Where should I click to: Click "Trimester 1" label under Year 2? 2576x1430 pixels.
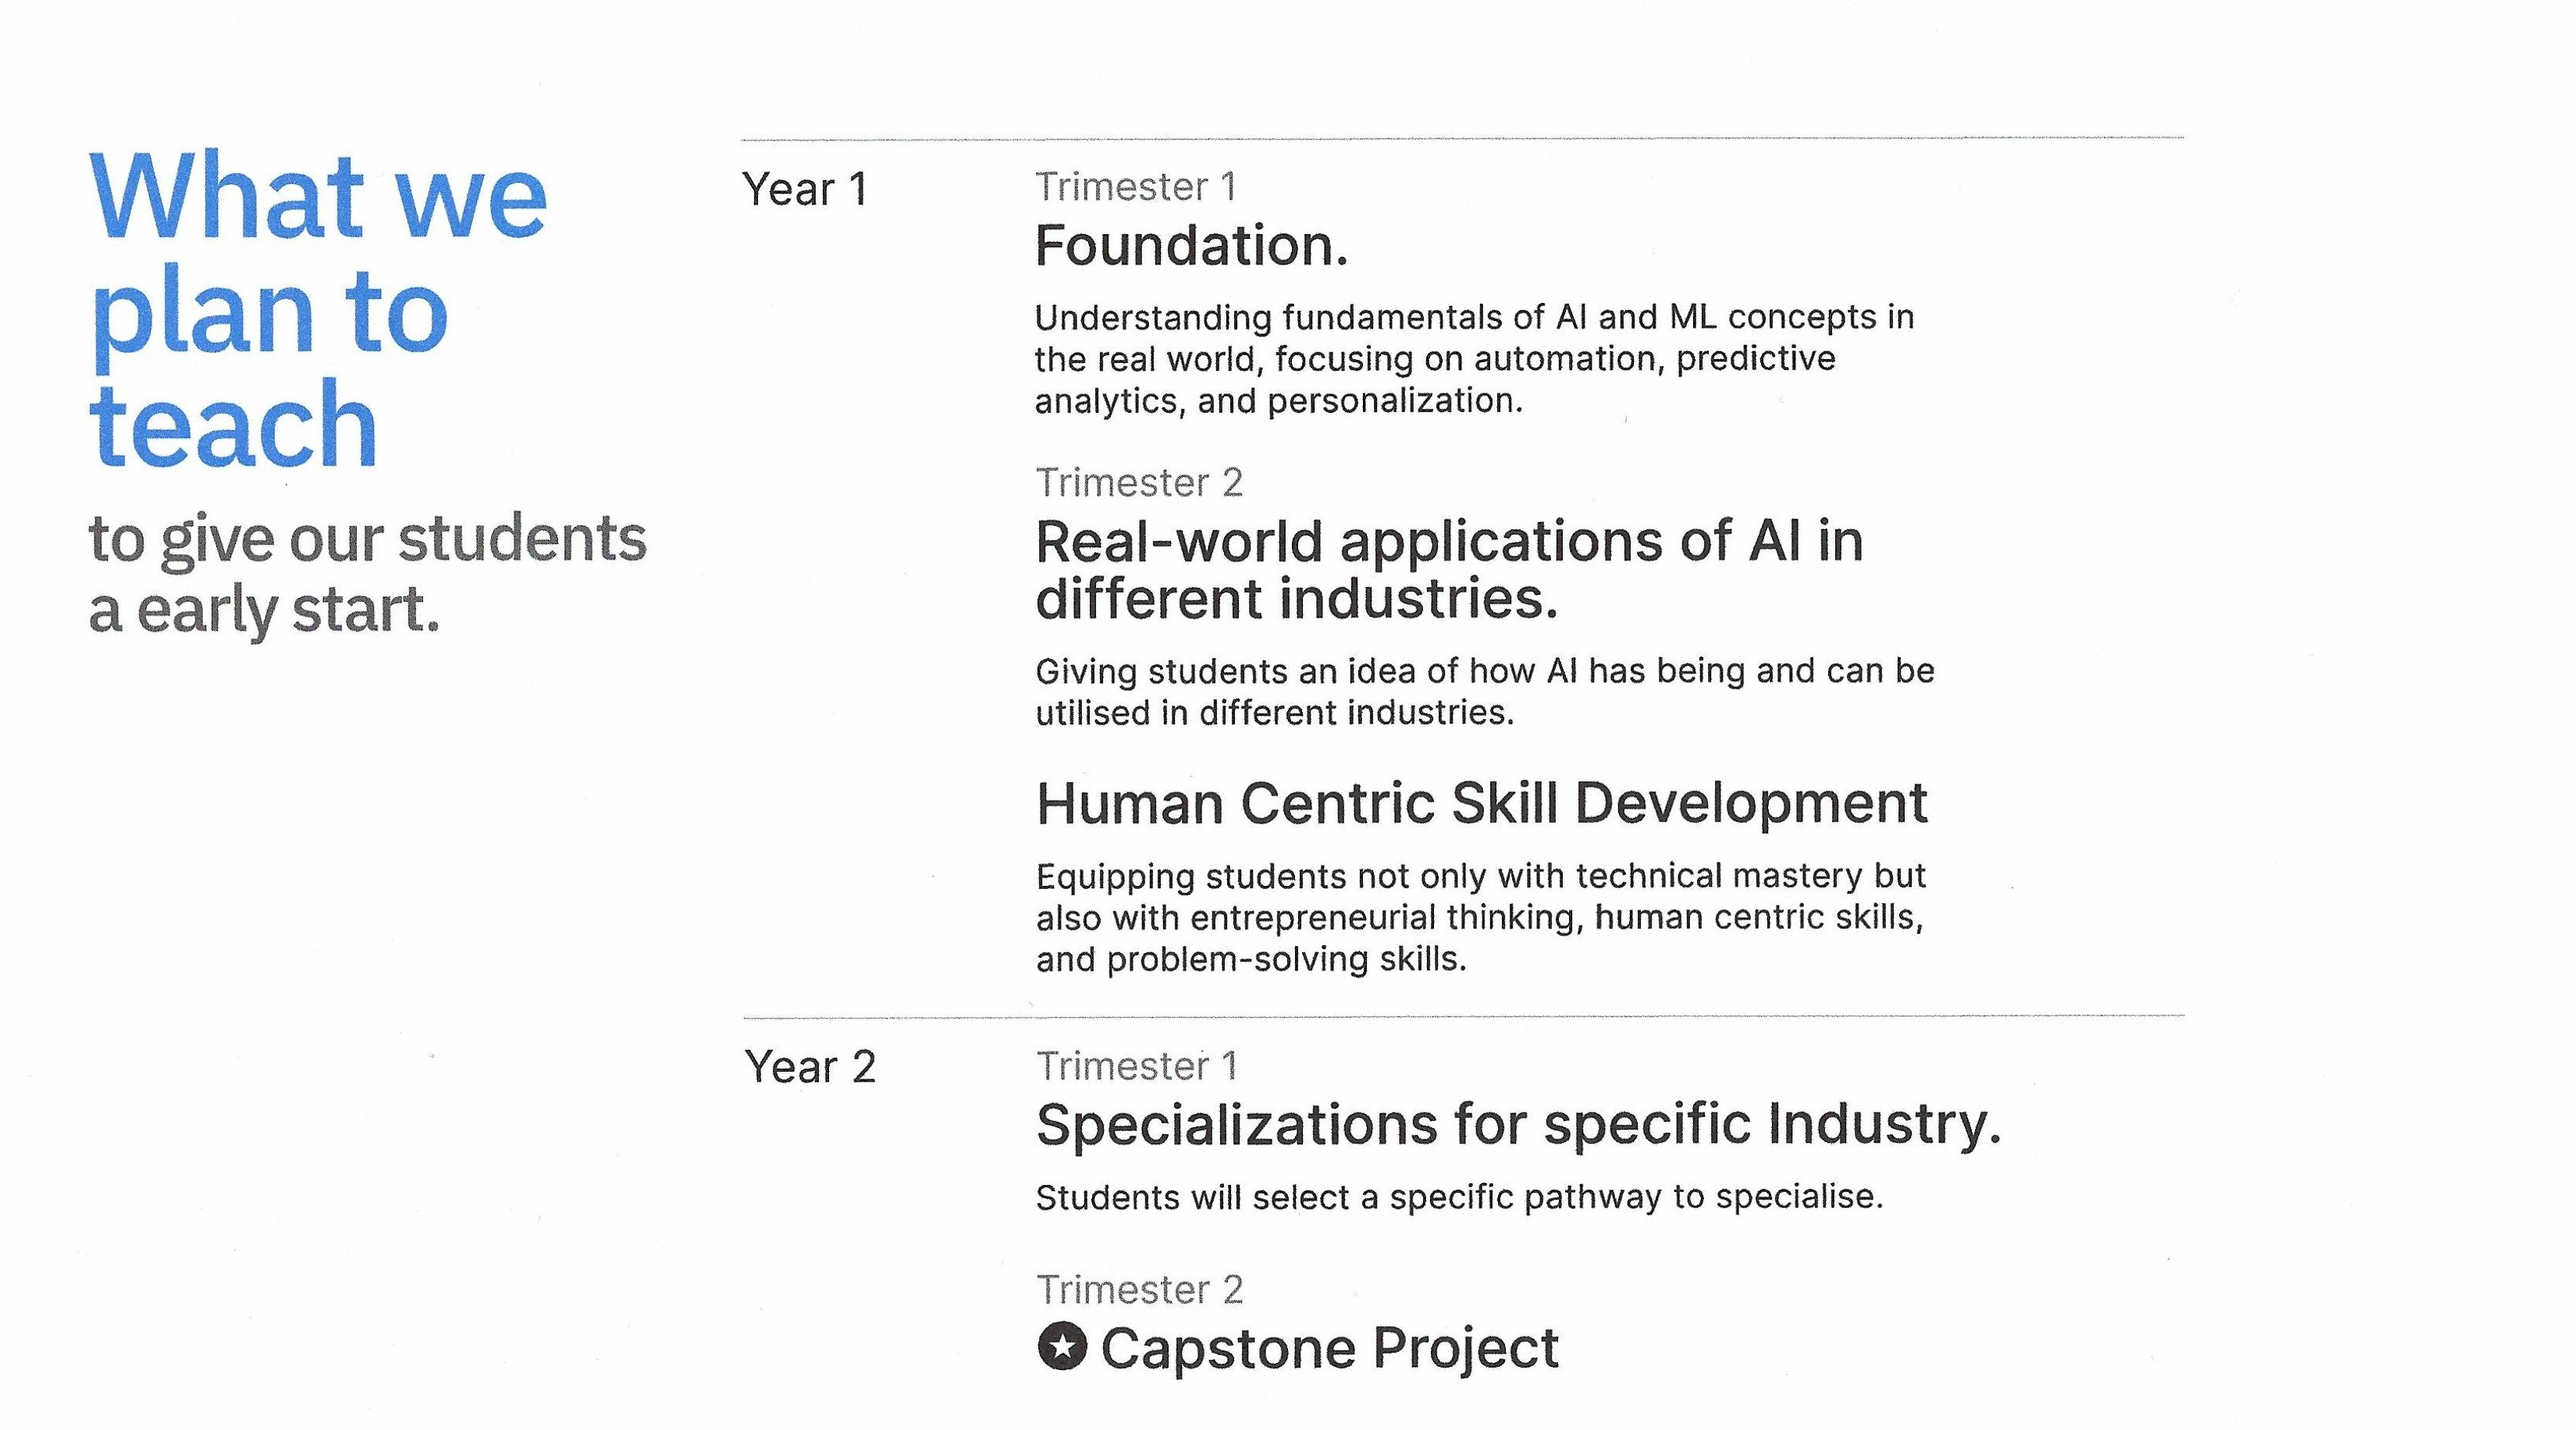pyautogui.click(x=1137, y=1066)
